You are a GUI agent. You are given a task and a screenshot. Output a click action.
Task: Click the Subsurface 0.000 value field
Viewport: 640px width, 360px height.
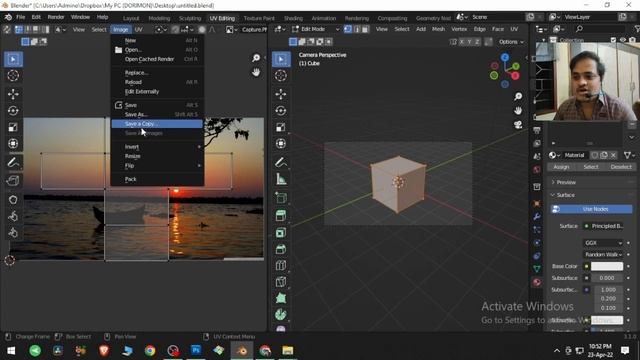pos(607,278)
